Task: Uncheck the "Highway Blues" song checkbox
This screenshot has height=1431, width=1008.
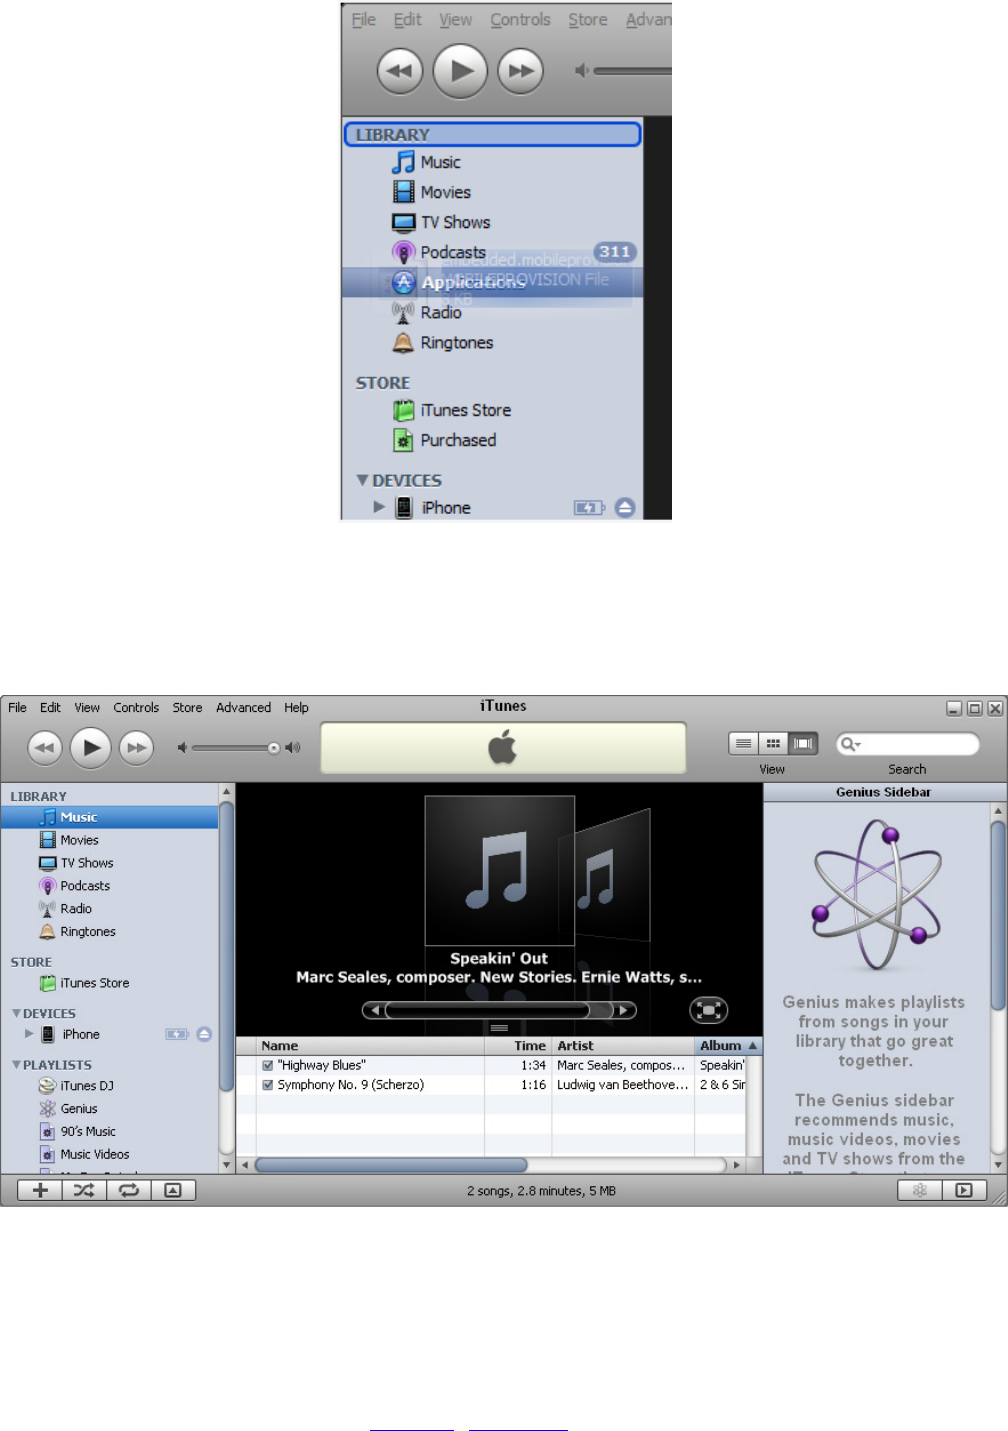Action: click(267, 1066)
